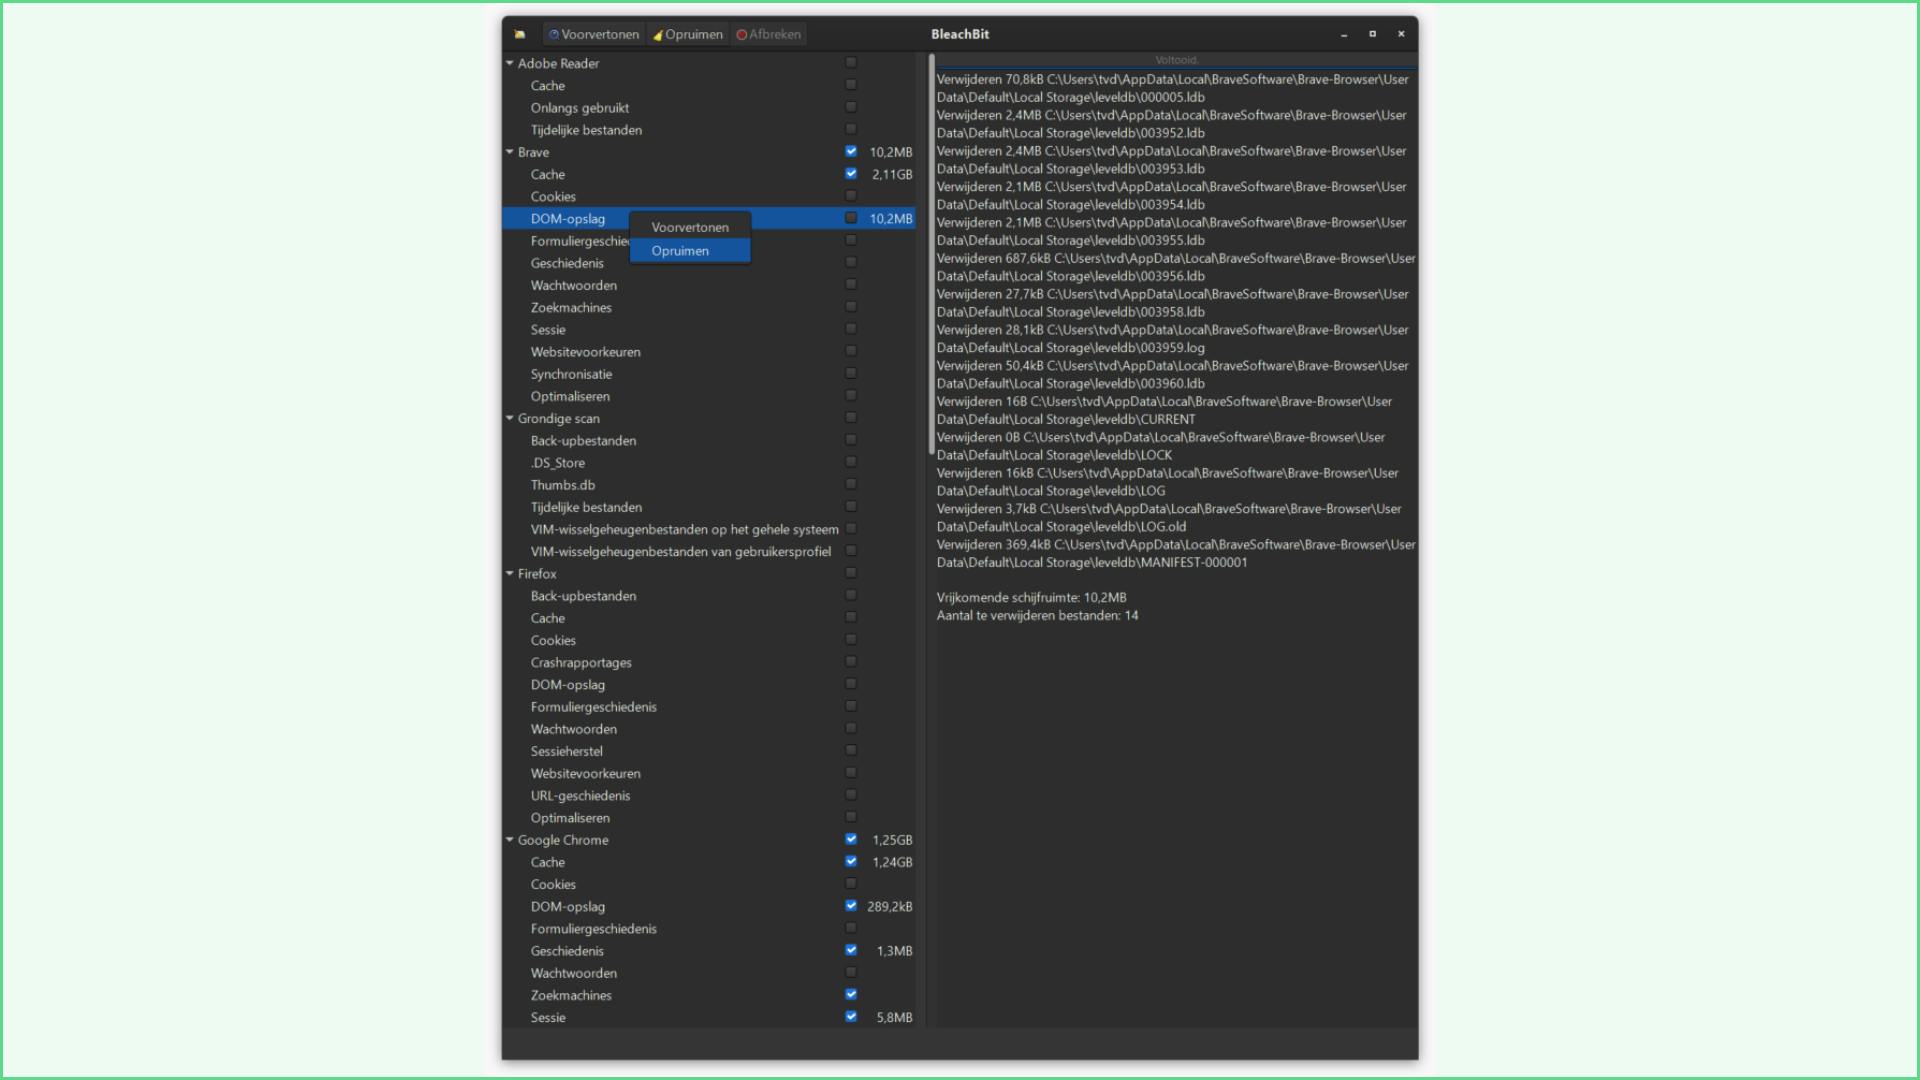Collapse the Google Chrome tree group
The image size is (1920, 1080).
coord(510,840)
